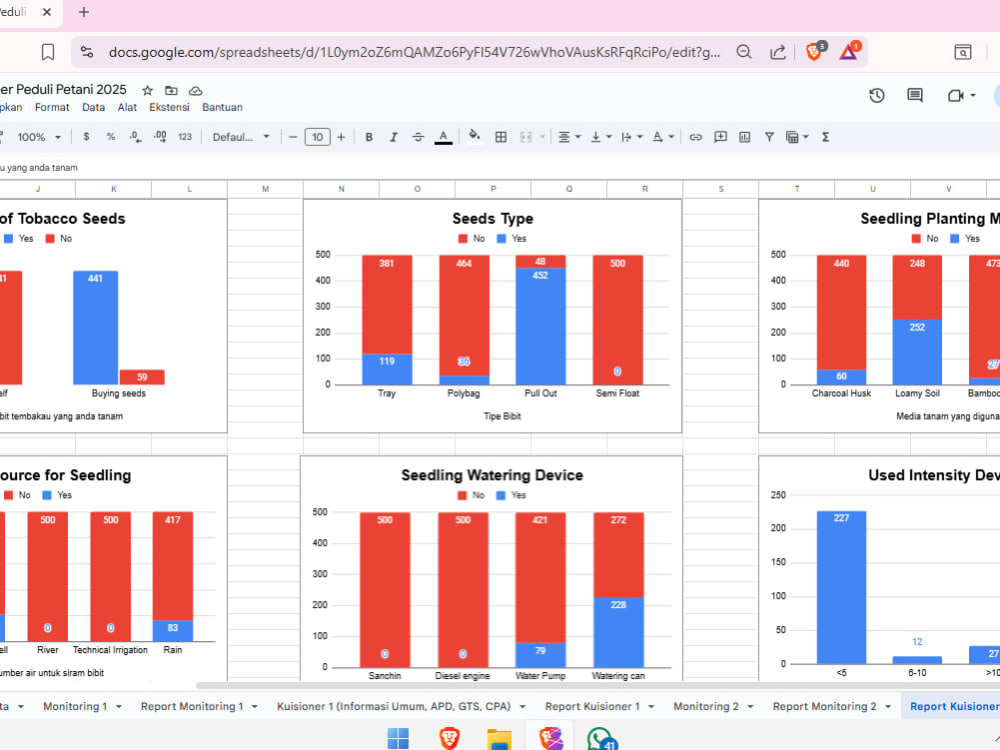
Task: Open the Ekstensi menu
Action: [169, 107]
